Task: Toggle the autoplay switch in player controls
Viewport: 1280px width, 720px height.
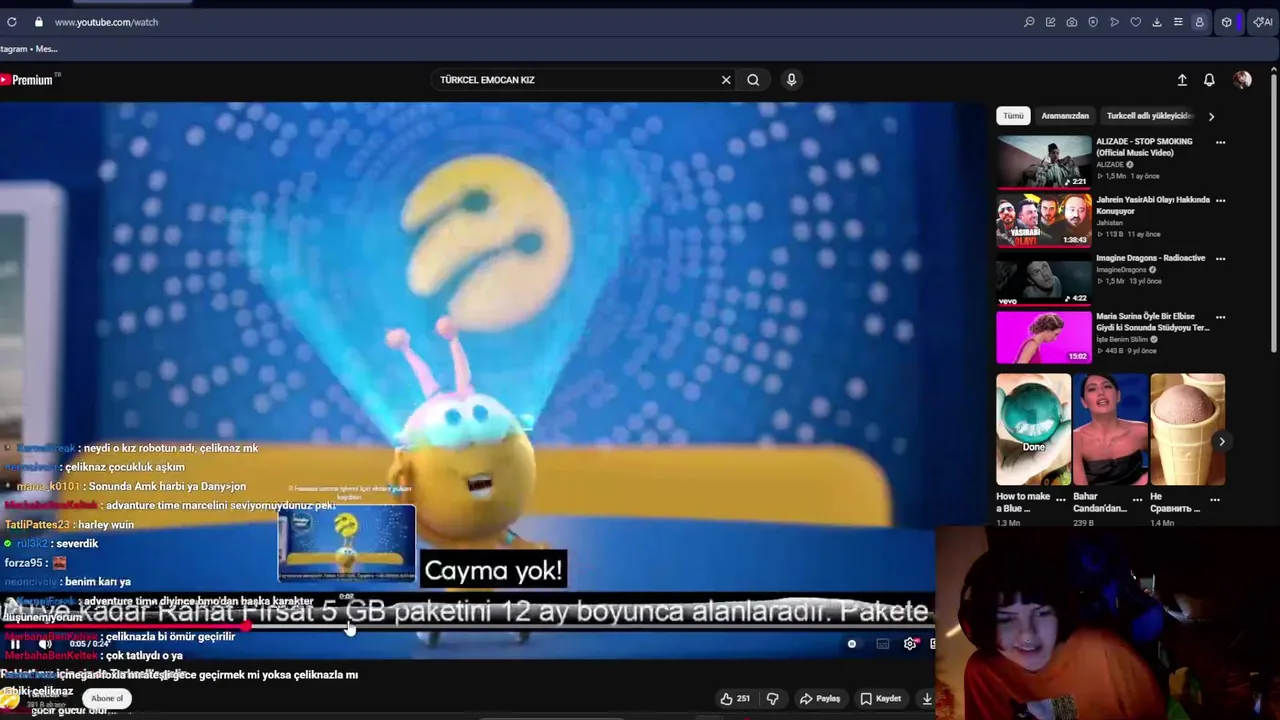Action: (x=851, y=644)
